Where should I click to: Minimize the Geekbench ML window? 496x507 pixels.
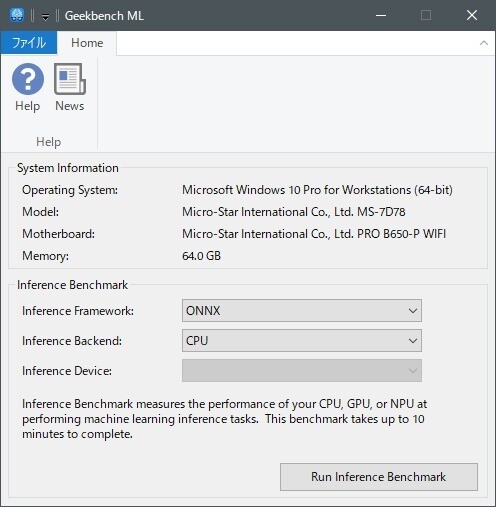point(381,15)
